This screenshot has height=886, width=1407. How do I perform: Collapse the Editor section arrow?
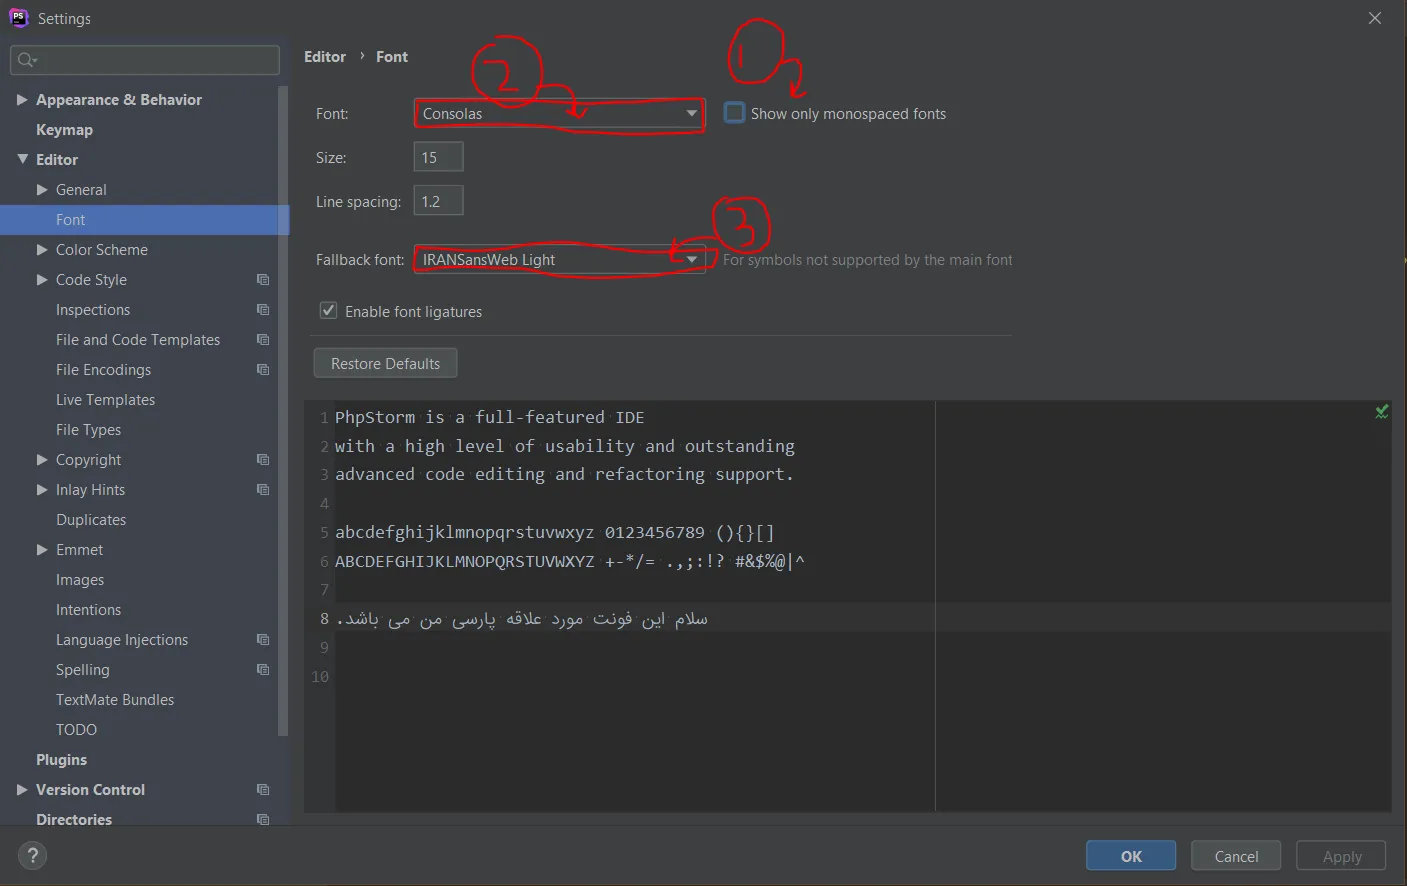tap(22, 160)
